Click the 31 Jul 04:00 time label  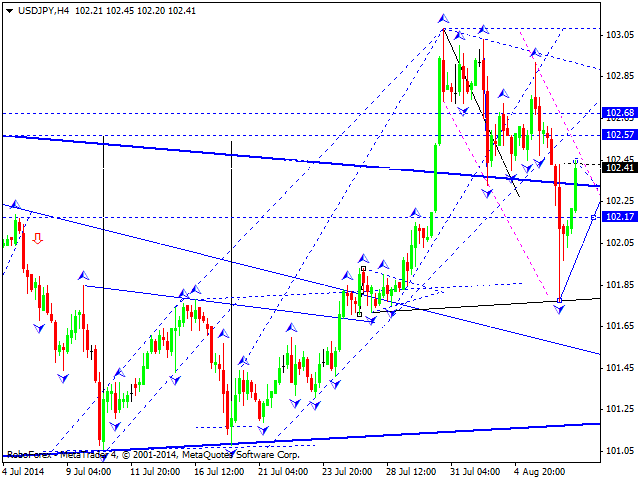475,471
